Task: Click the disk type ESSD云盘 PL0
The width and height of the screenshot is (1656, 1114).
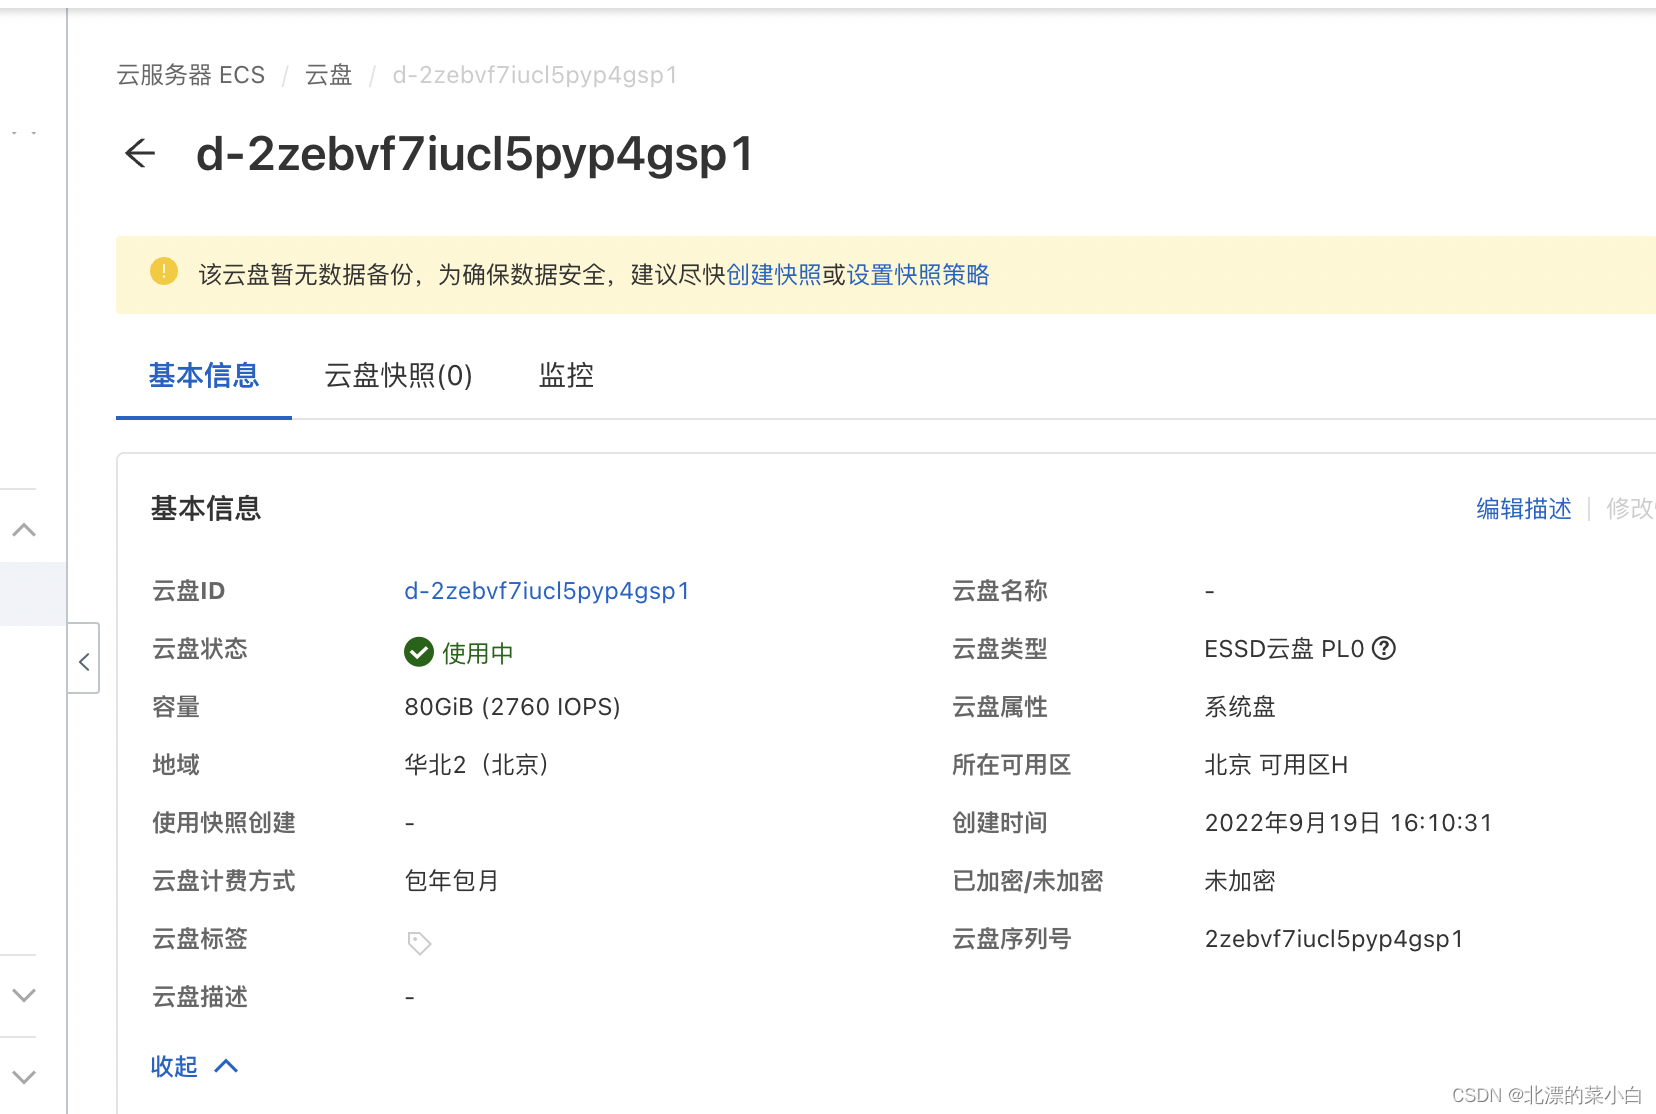Action: coord(1284,649)
